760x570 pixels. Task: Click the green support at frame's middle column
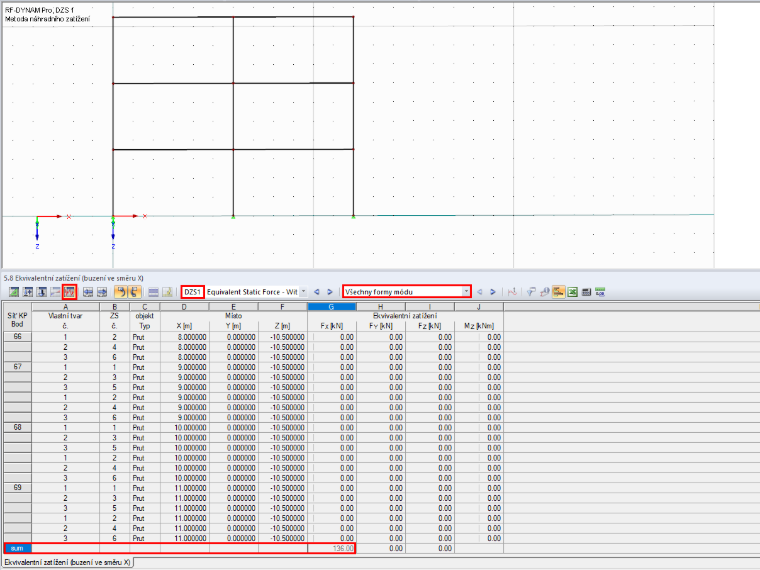pos(233,216)
